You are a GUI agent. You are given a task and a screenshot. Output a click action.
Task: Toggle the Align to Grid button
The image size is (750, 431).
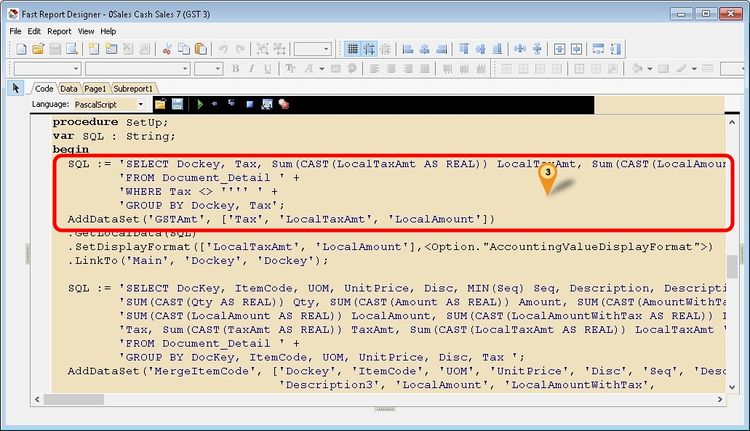click(370, 49)
